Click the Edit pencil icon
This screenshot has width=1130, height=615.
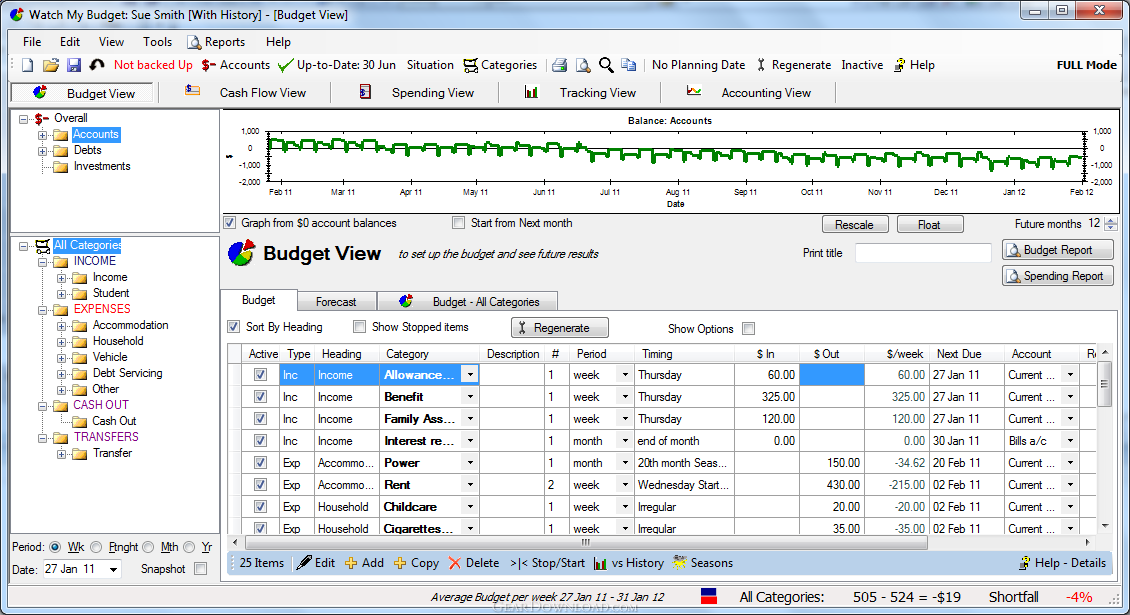tap(304, 562)
